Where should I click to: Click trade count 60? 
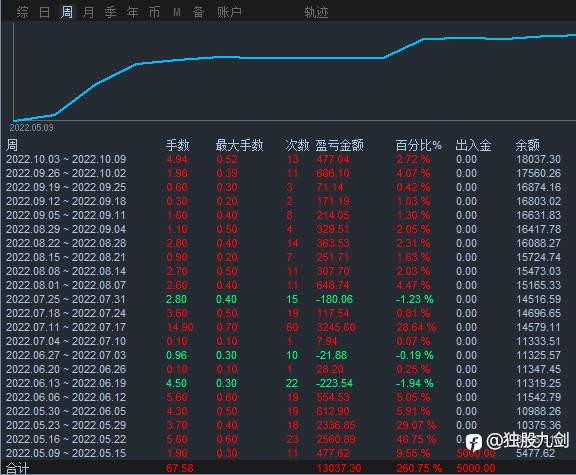coord(292,327)
